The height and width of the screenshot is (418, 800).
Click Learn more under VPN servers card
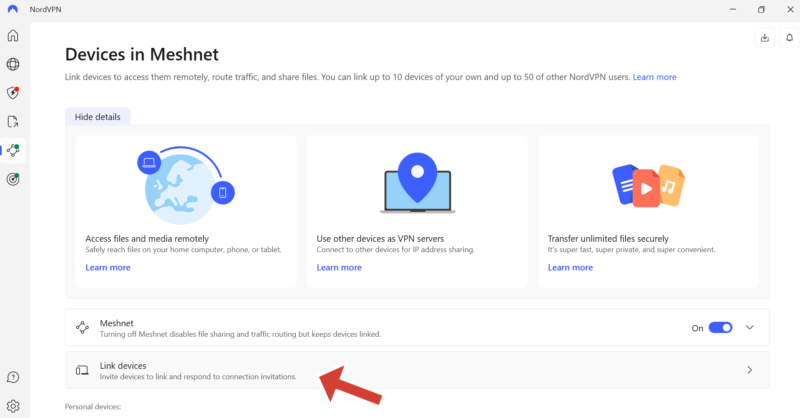[x=339, y=268]
